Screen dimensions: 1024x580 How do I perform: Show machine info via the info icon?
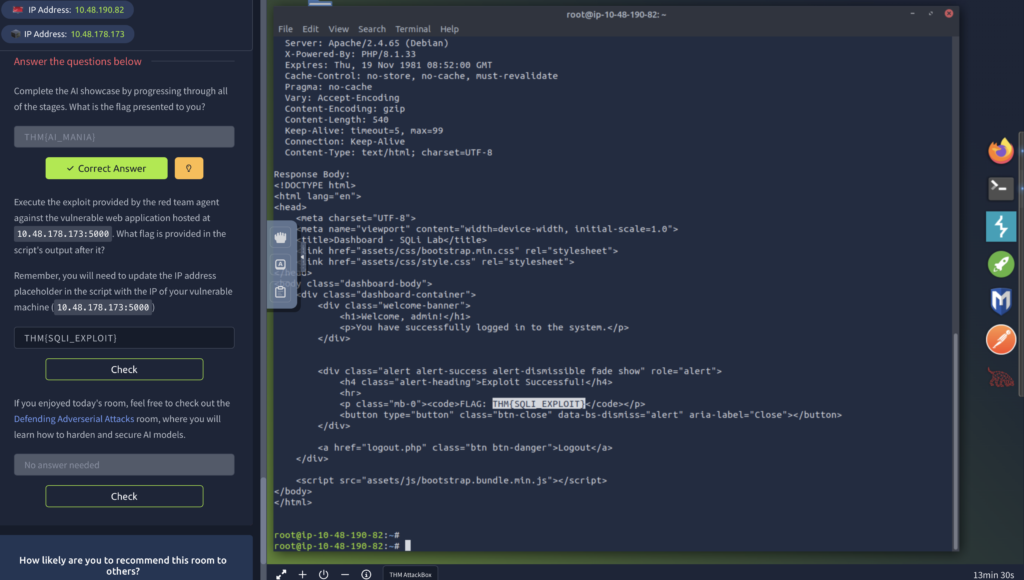tap(366, 574)
